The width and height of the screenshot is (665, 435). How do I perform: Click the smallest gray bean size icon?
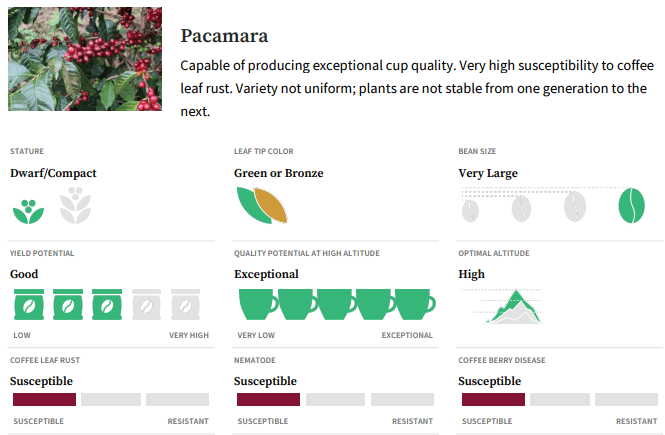(x=471, y=210)
